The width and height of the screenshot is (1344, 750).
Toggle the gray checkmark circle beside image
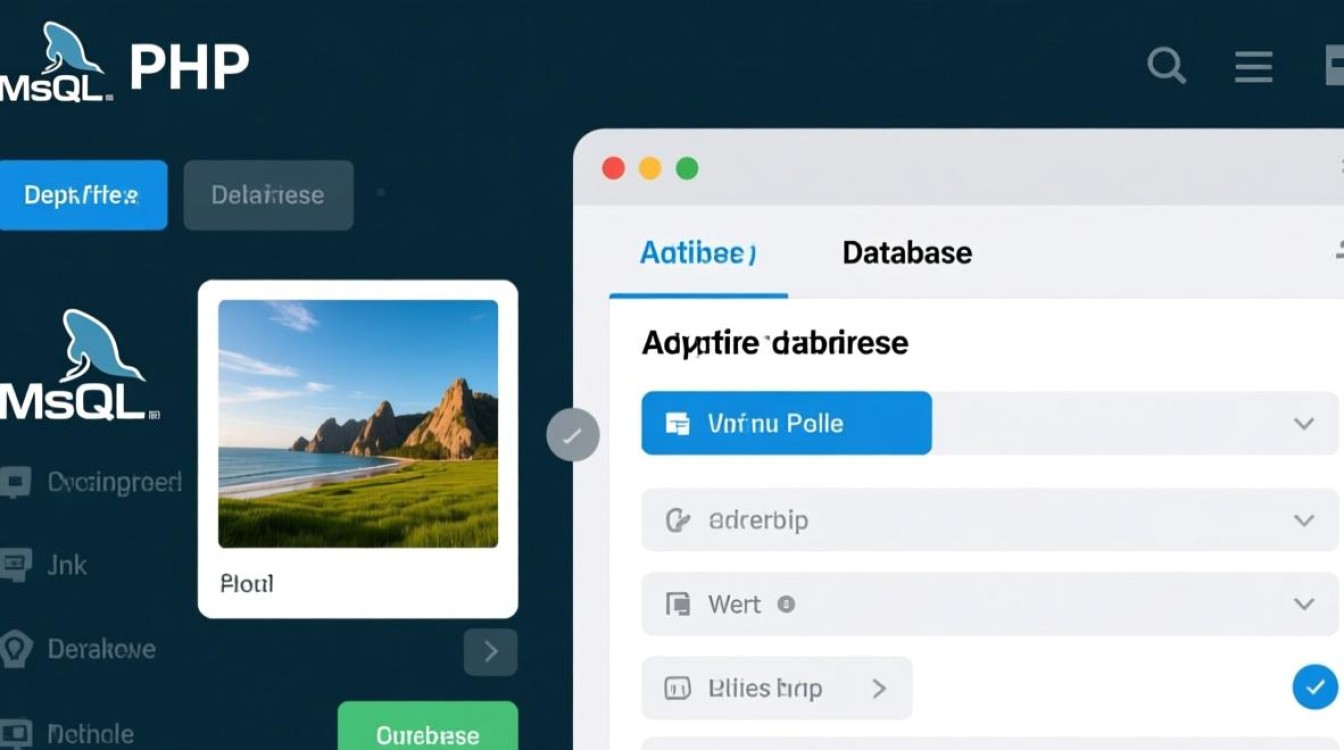point(573,435)
